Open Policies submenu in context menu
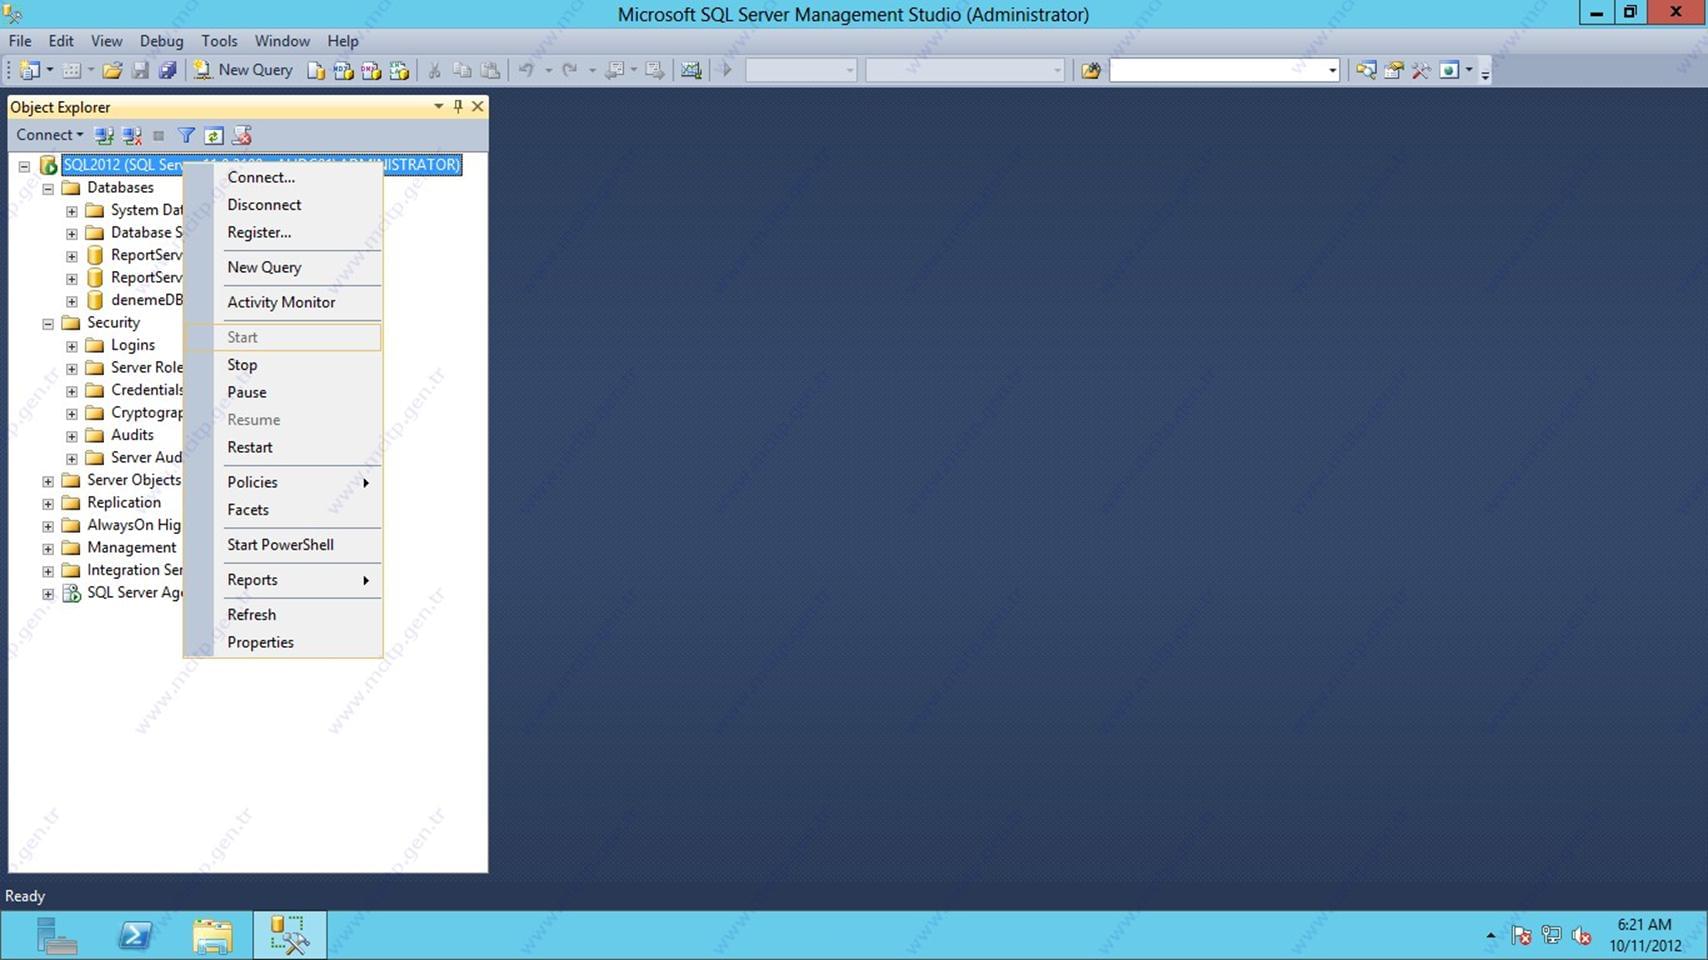This screenshot has height=960, width=1708. click(x=283, y=482)
